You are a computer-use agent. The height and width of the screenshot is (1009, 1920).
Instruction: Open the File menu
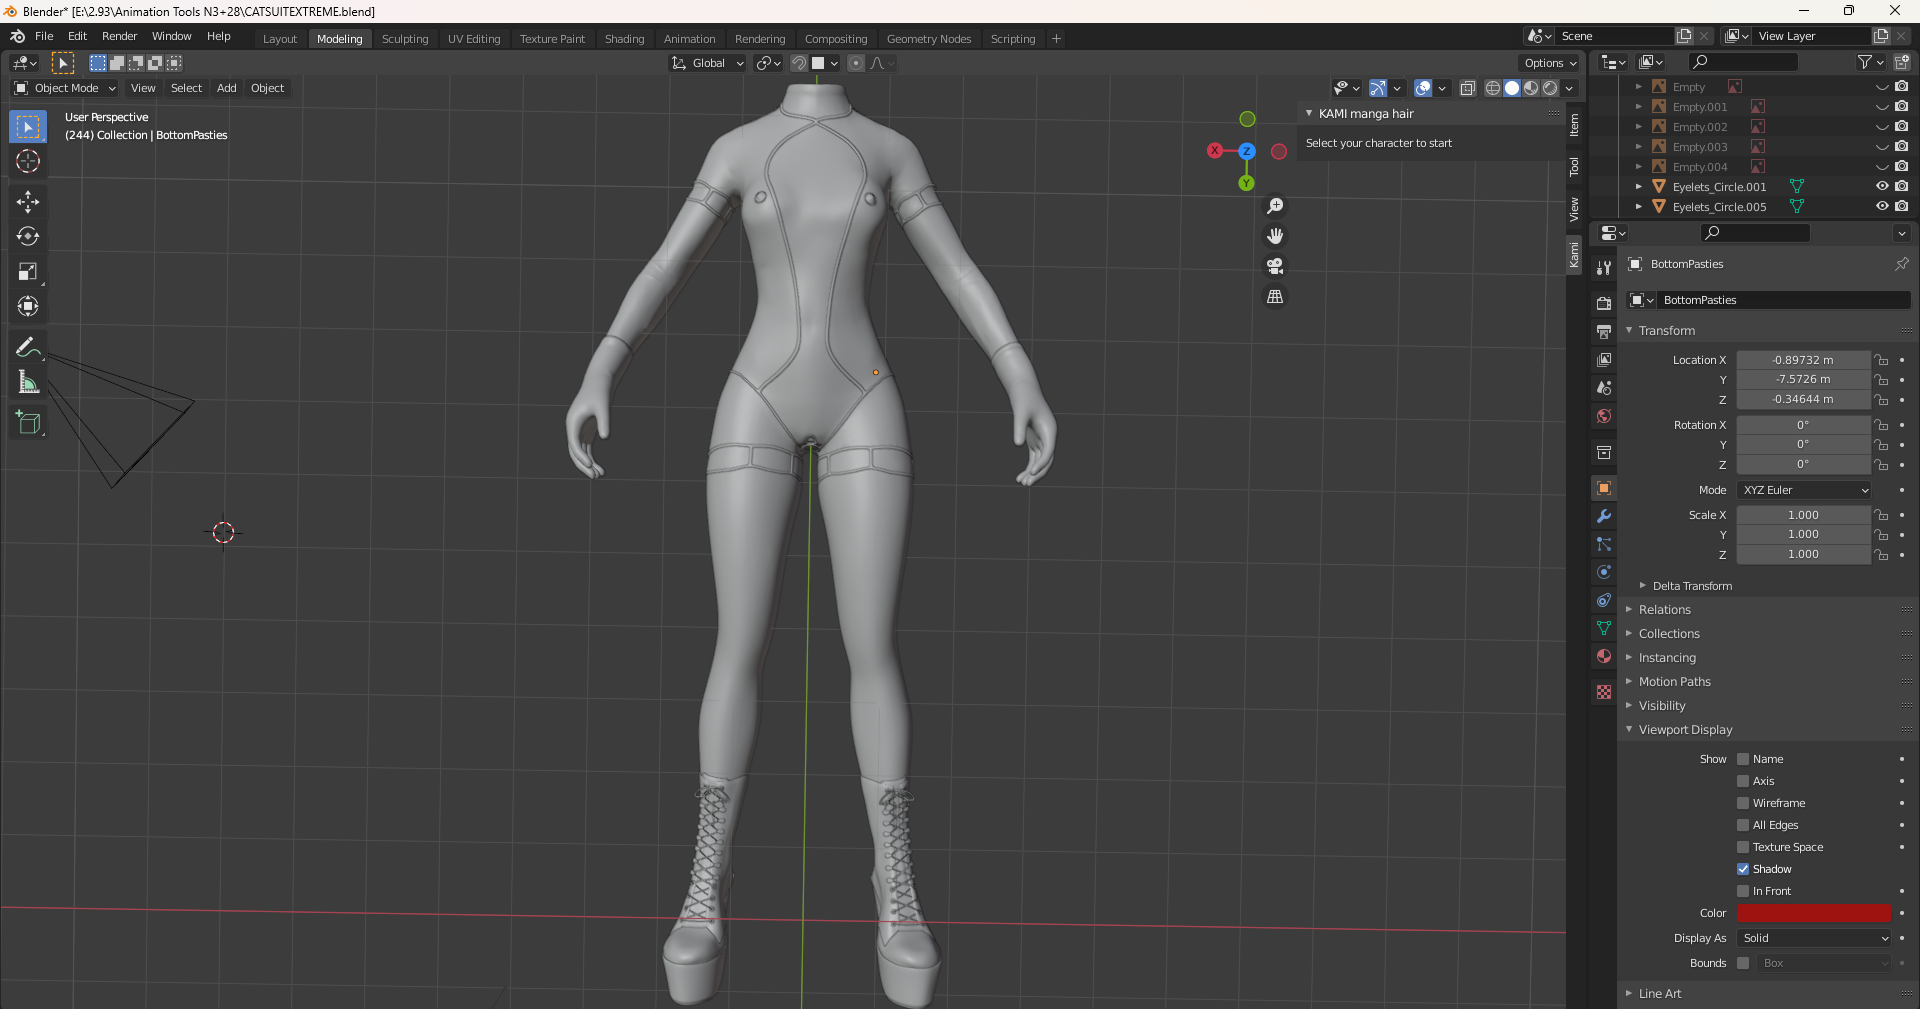click(x=44, y=36)
